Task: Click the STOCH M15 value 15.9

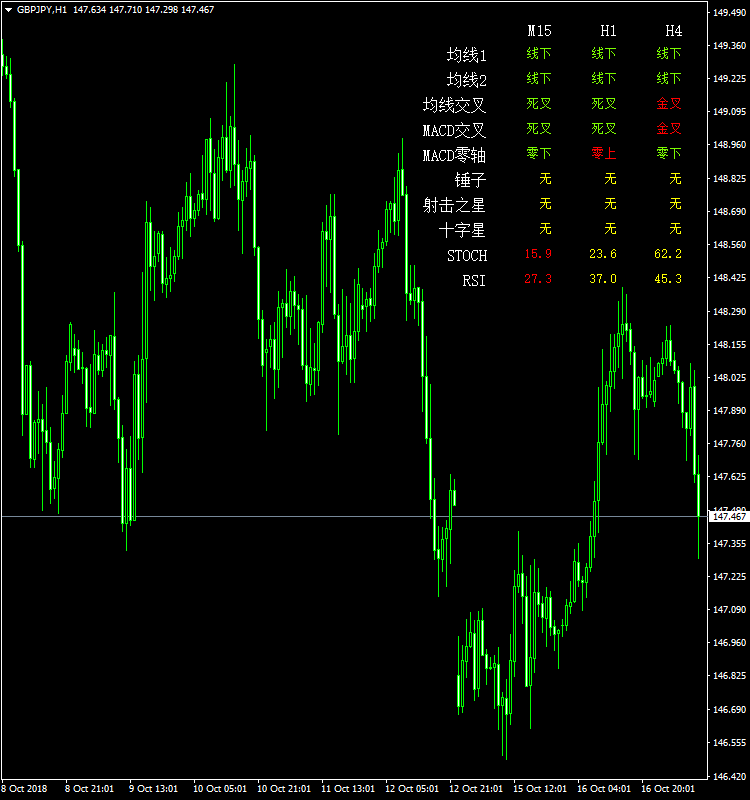Action: pyautogui.click(x=538, y=254)
